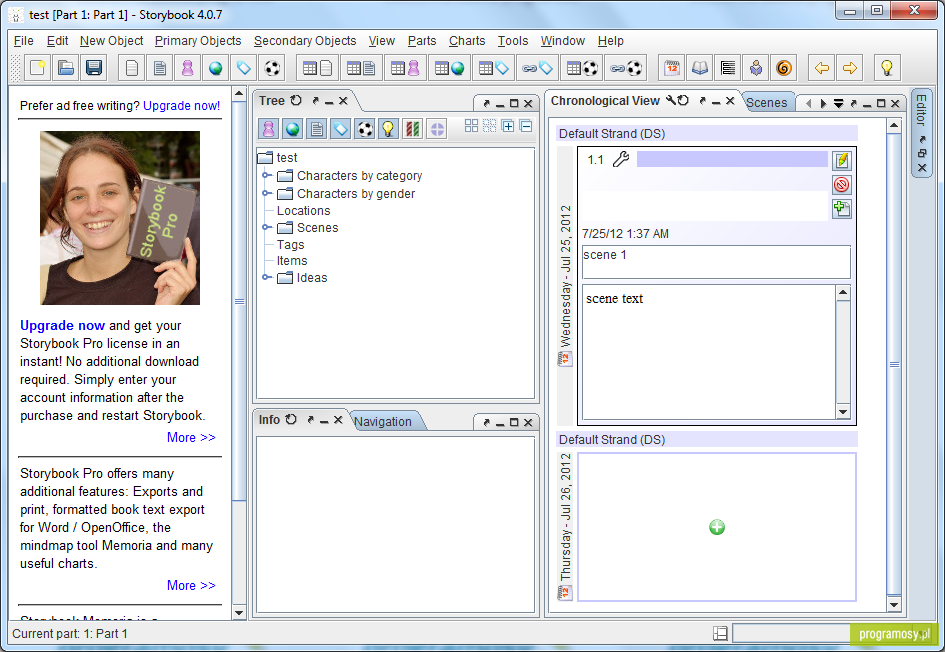Toggle characters display in the Tree toolbar

pos(268,128)
